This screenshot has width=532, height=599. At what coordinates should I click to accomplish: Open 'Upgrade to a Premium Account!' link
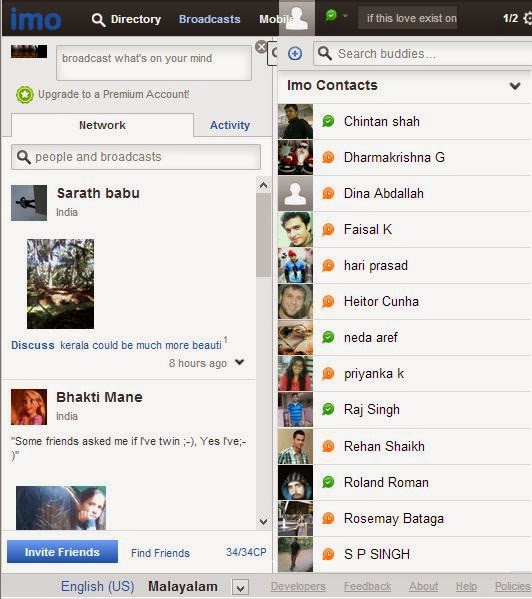pyautogui.click(x=113, y=94)
